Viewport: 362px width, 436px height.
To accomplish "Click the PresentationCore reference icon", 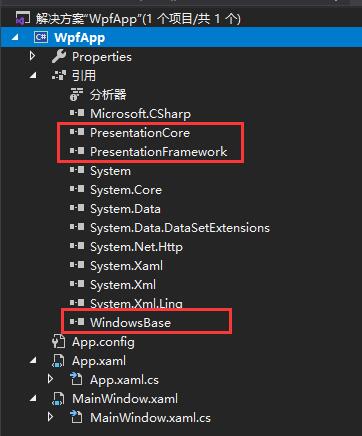I will coord(77,132).
